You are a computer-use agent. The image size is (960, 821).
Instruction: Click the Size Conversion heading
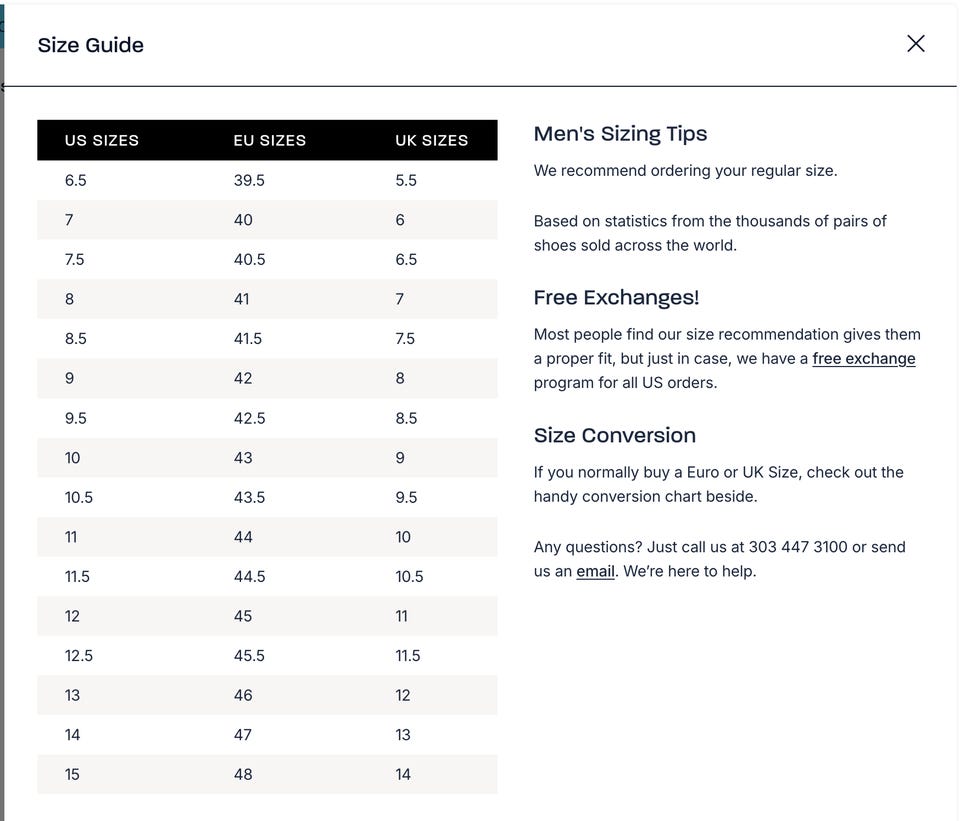click(x=614, y=435)
